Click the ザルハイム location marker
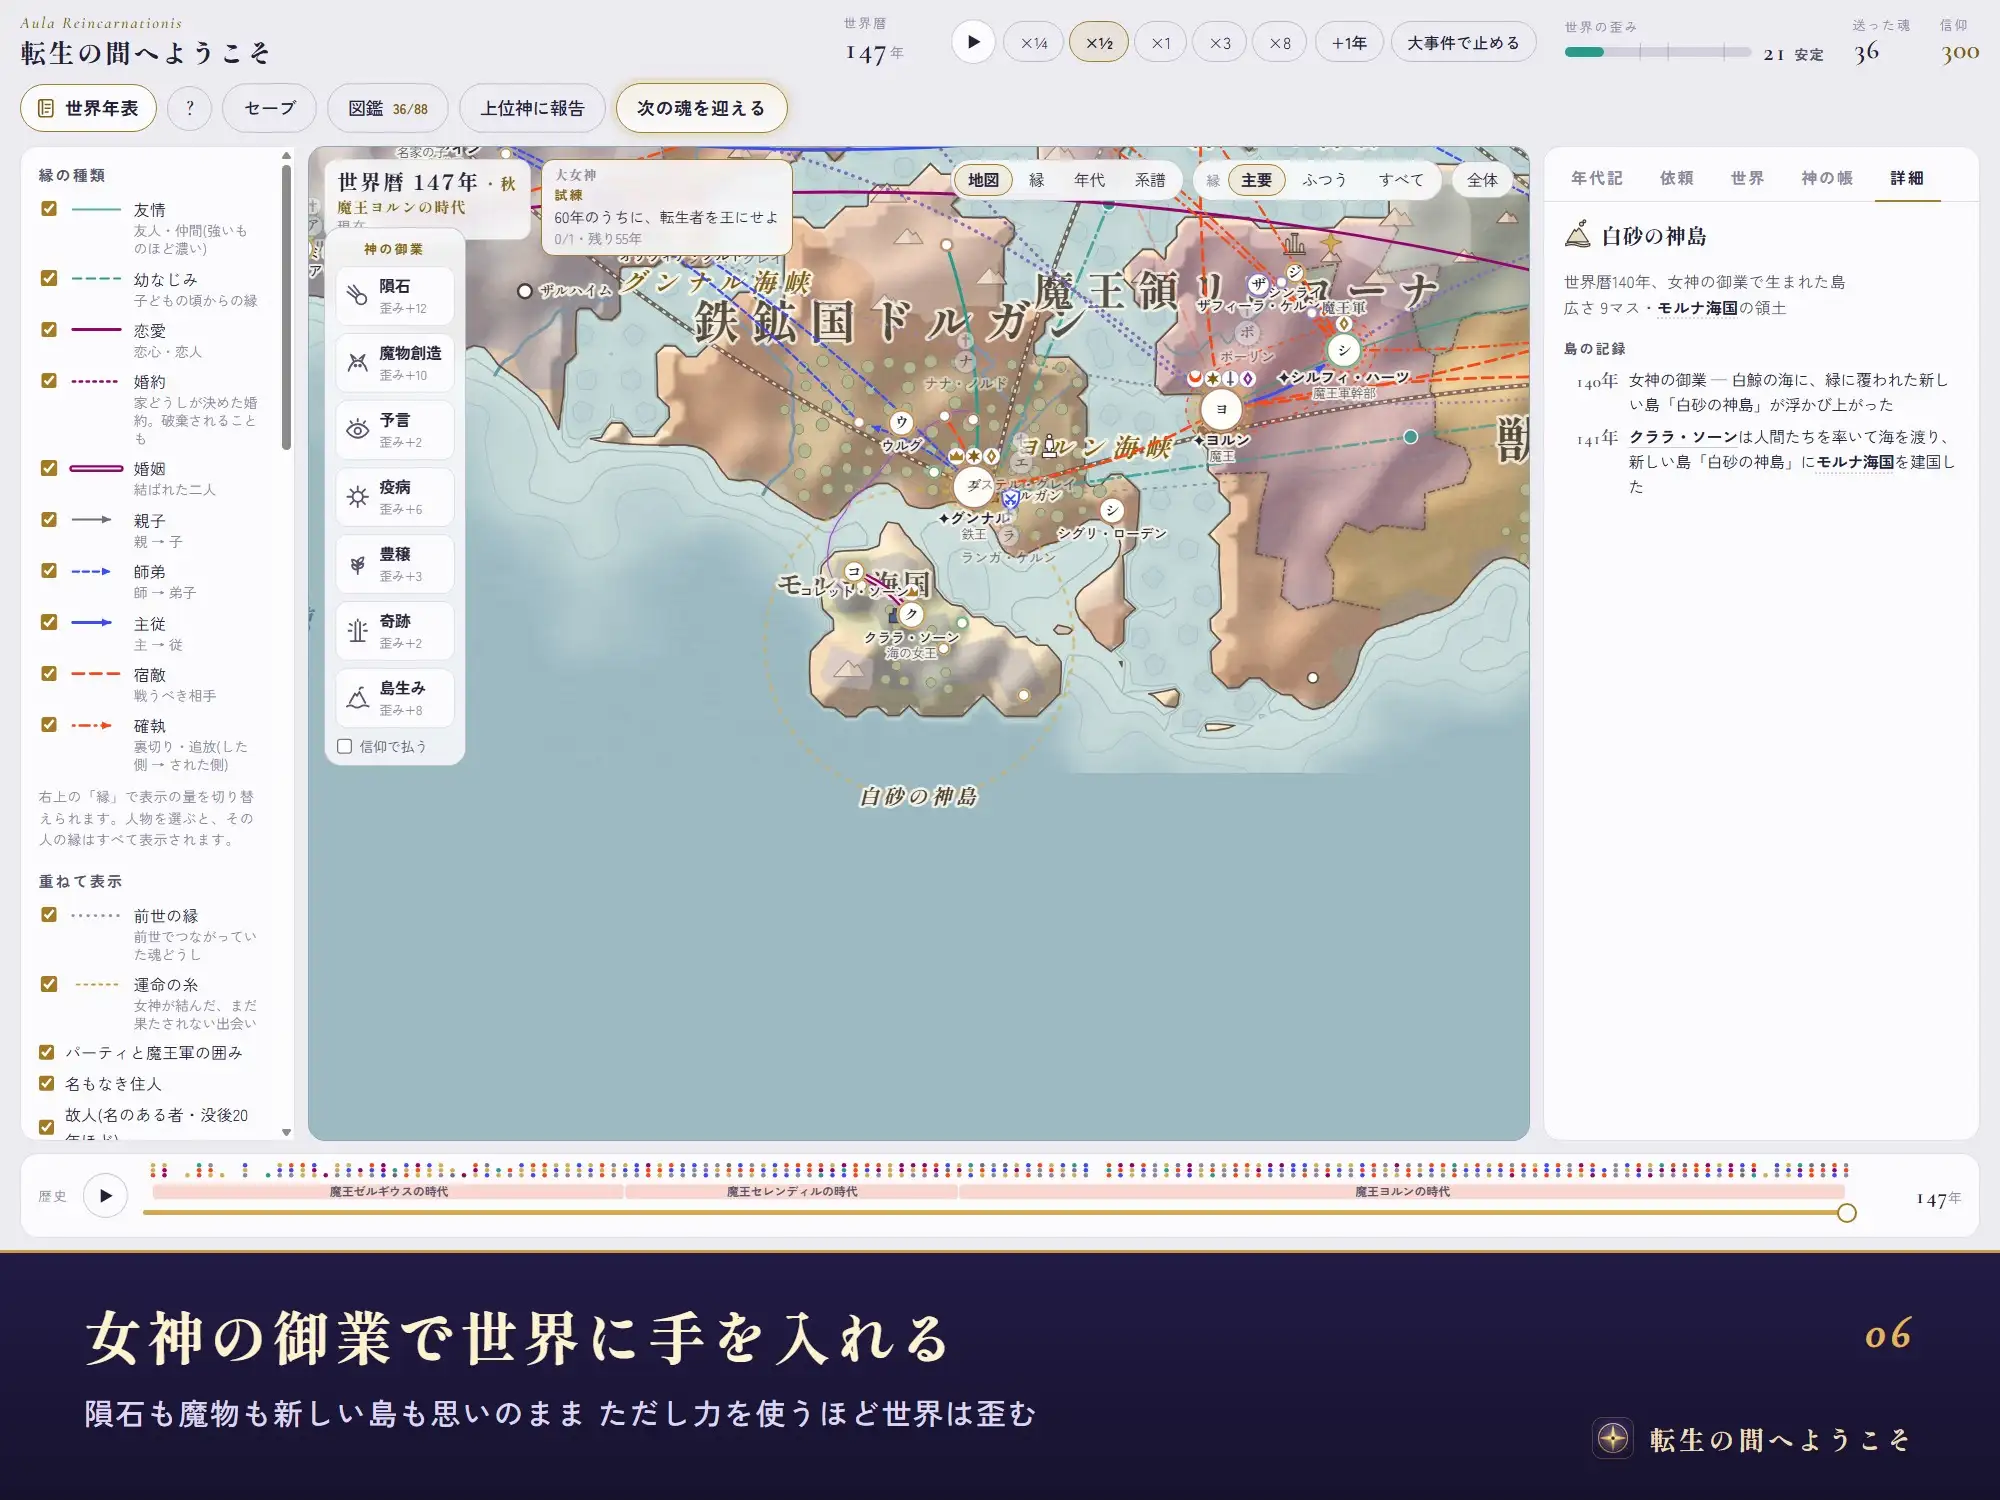This screenshot has width=2000, height=1500. [x=524, y=291]
